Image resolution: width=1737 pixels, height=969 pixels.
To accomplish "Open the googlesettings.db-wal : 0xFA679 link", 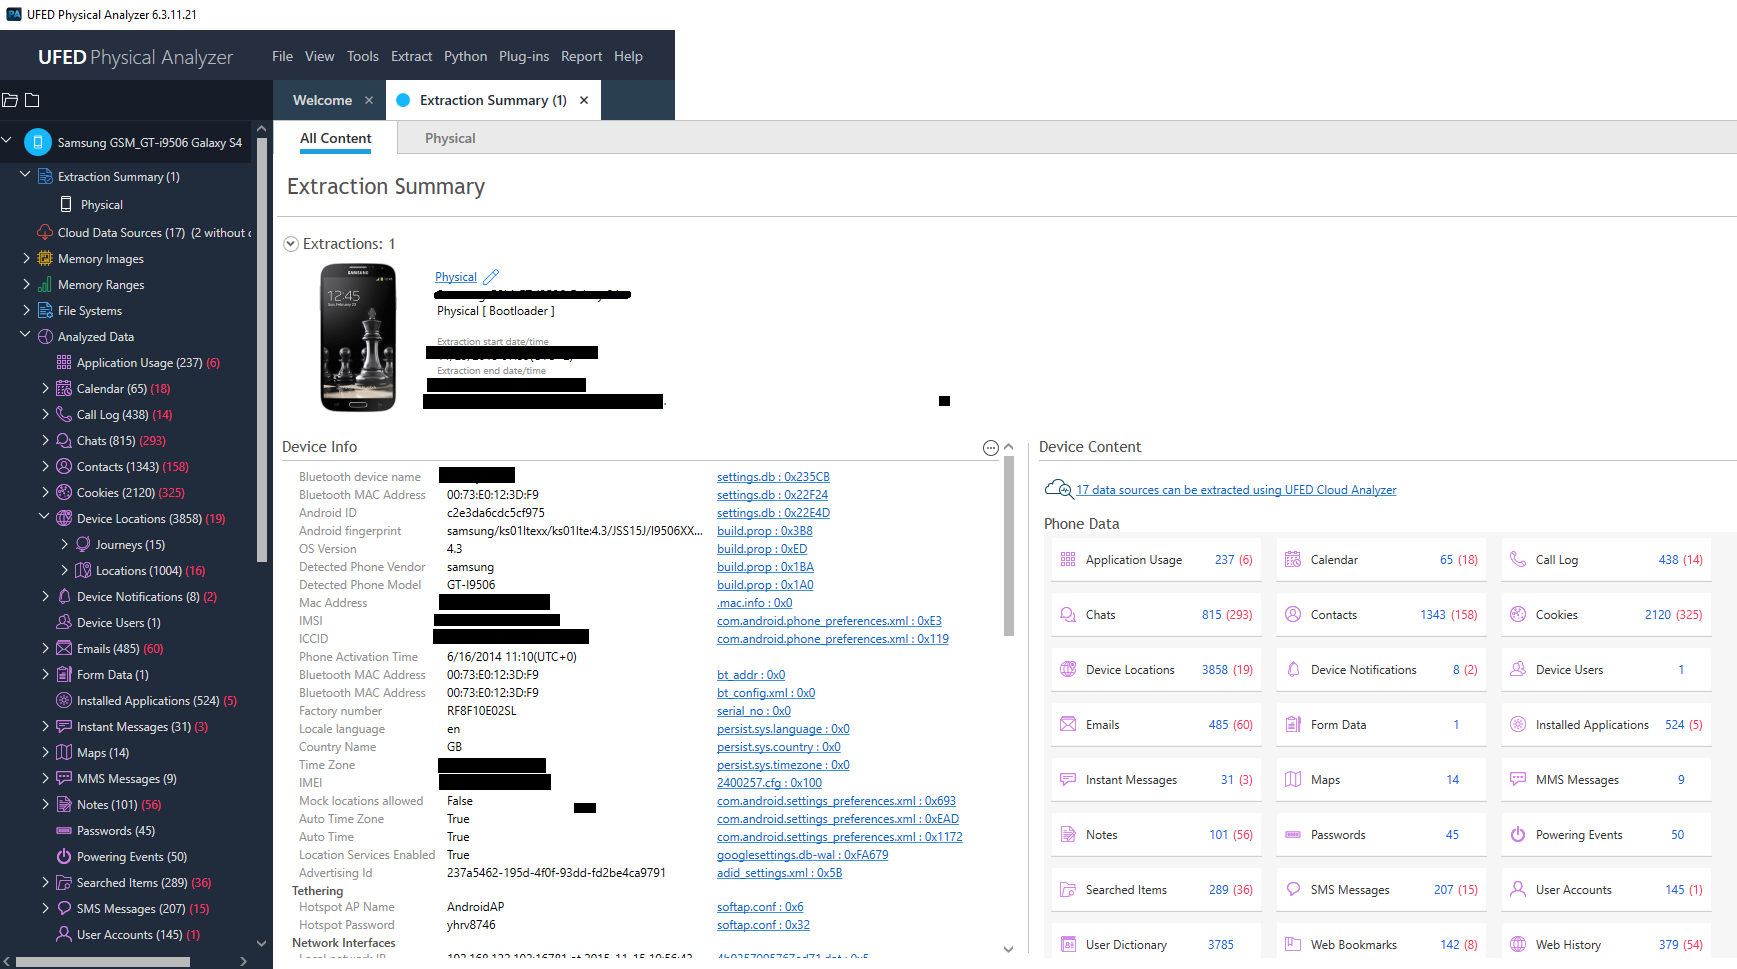I will coord(802,855).
